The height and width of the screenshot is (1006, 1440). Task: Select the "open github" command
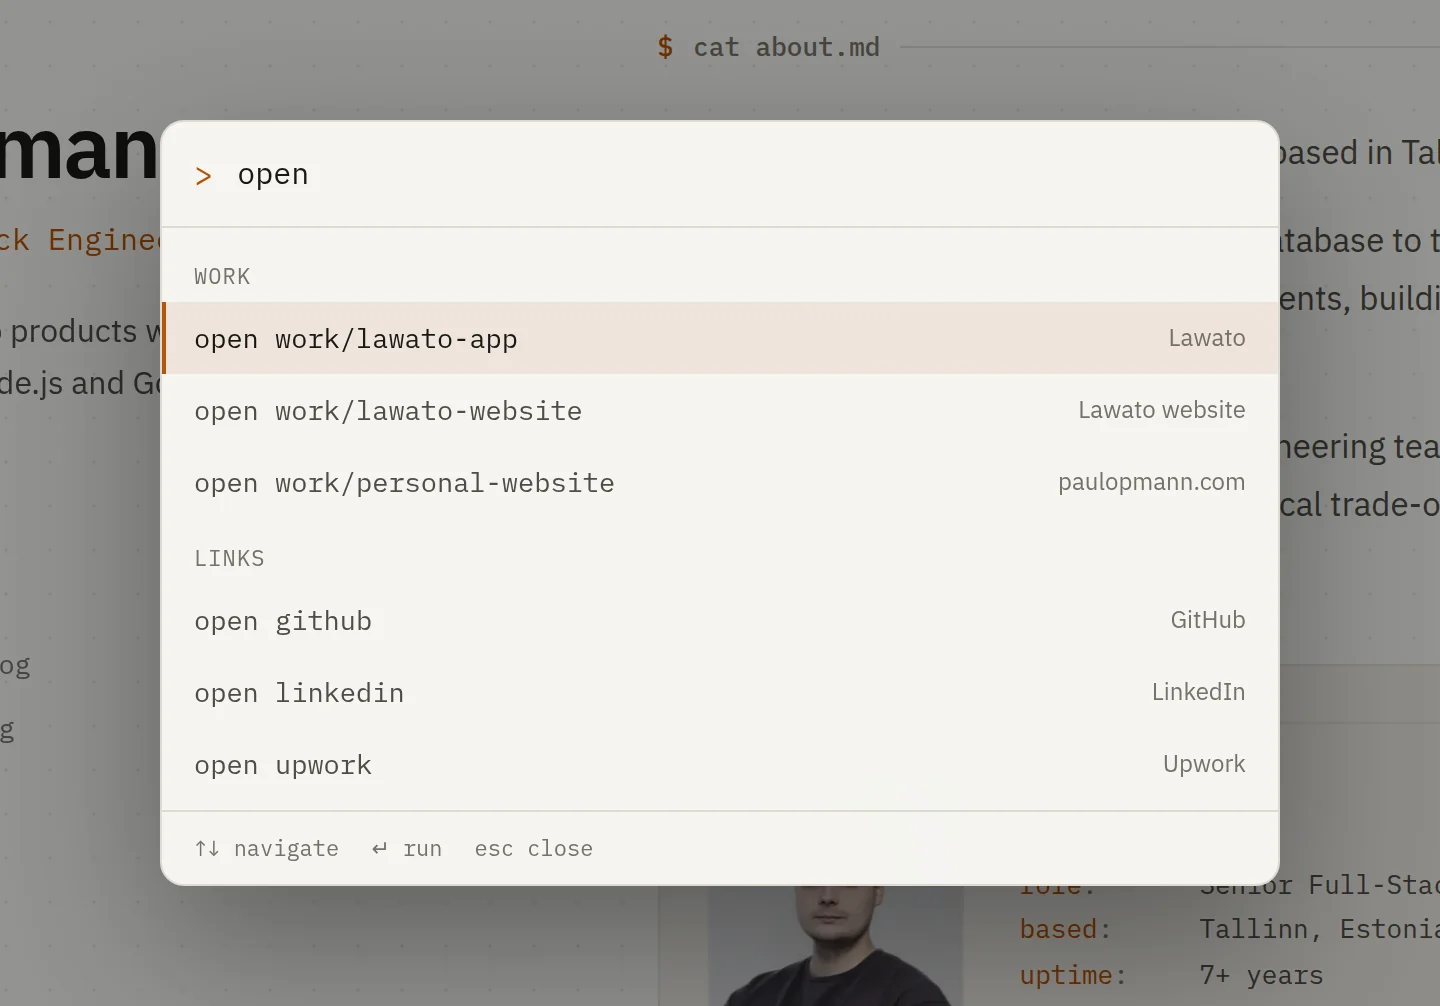click(720, 620)
